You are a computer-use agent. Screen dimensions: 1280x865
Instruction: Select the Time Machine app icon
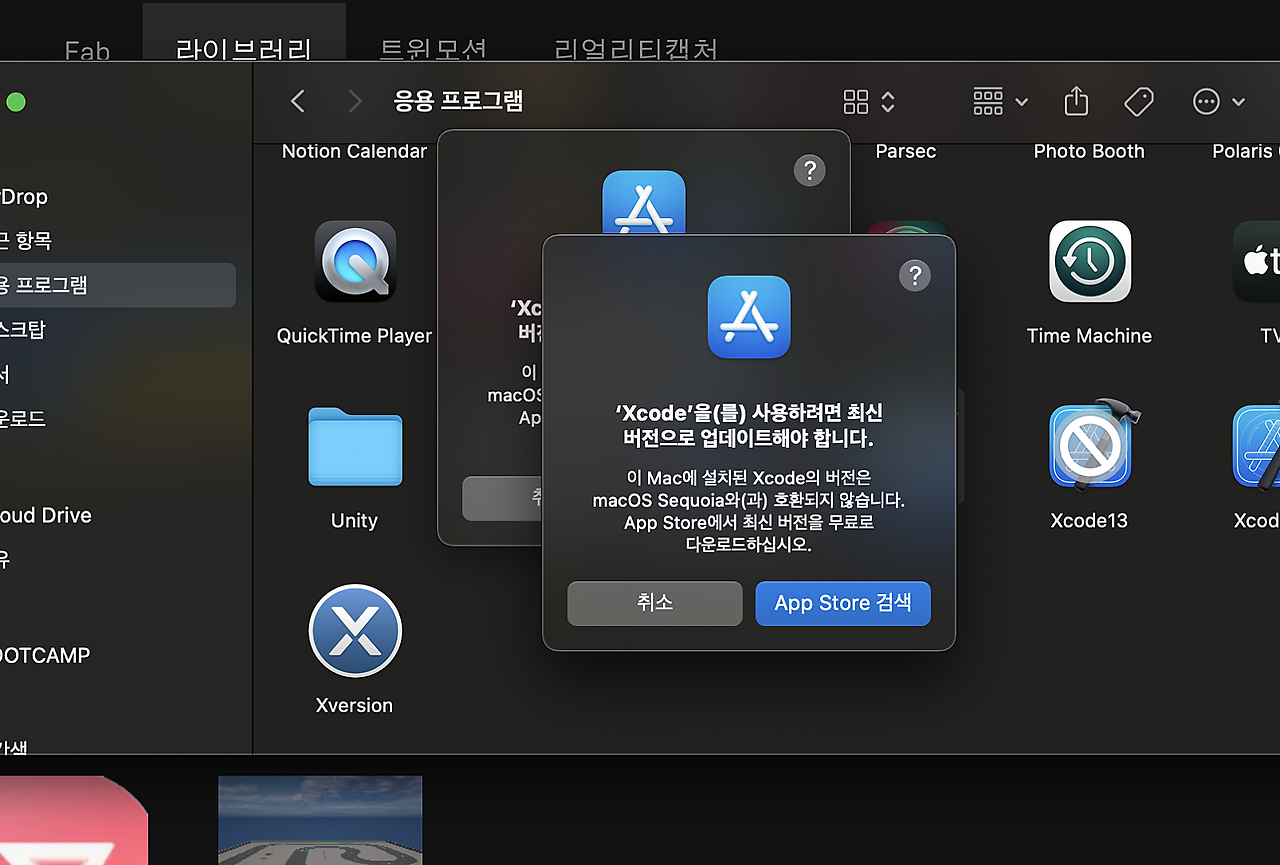1090,261
